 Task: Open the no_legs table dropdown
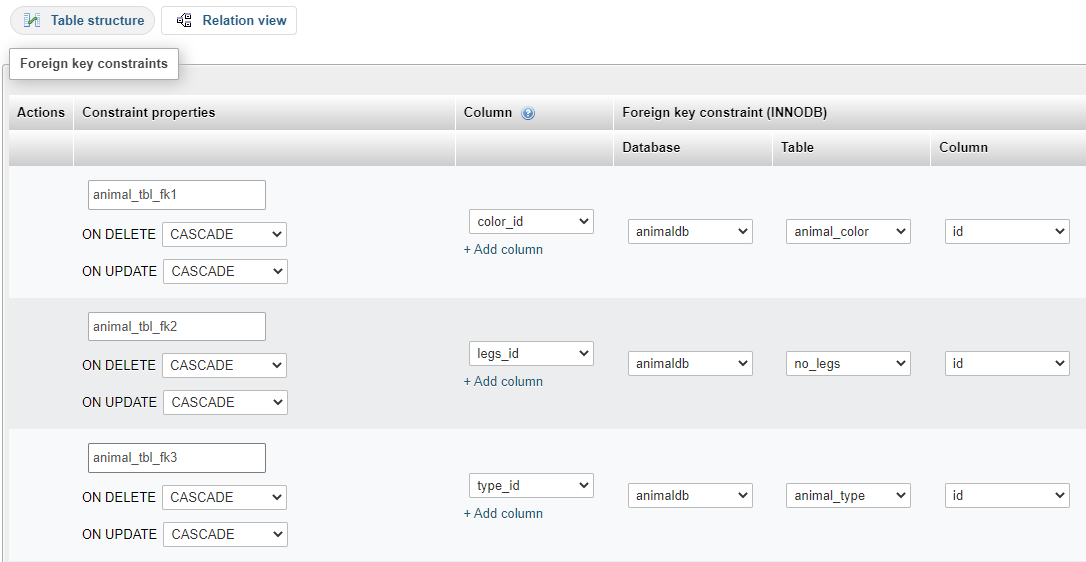[848, 363]
